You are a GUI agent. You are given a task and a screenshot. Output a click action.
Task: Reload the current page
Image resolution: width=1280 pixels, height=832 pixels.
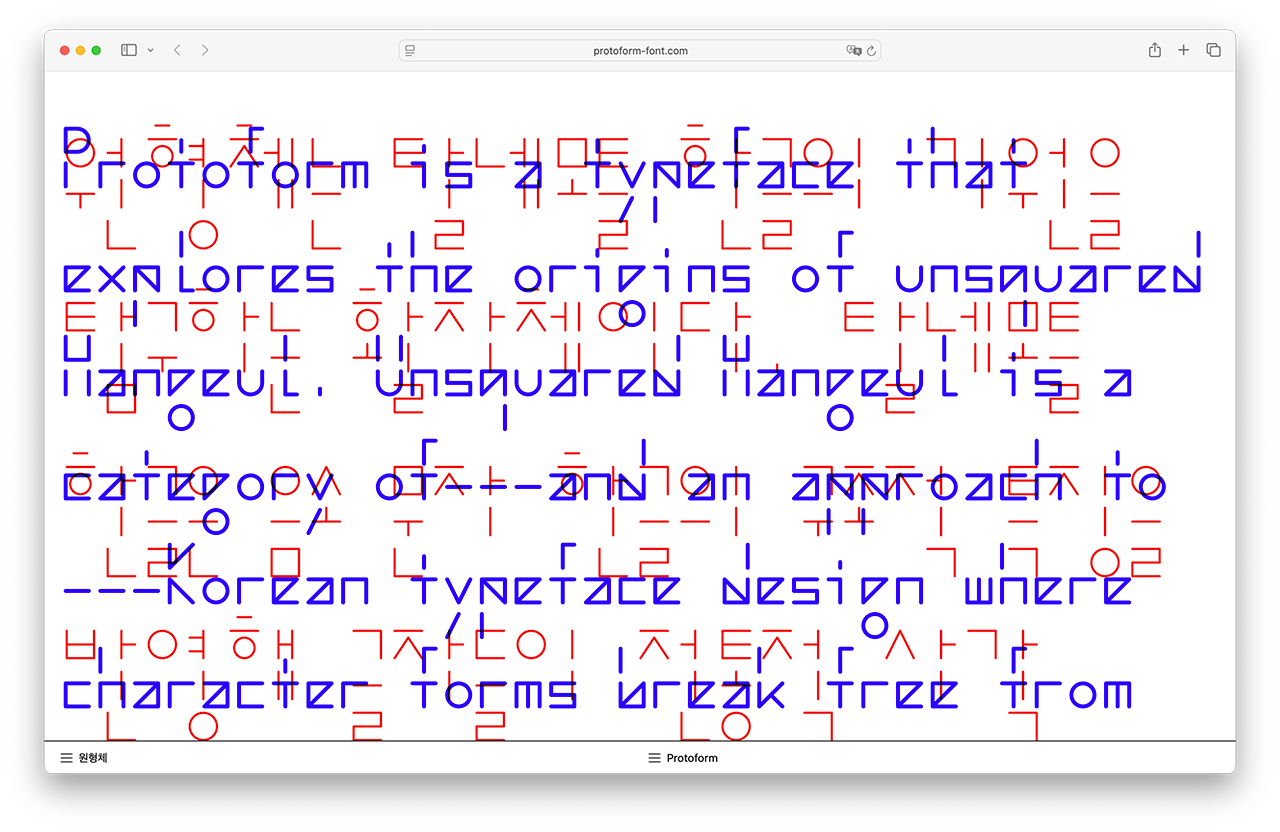871,50
